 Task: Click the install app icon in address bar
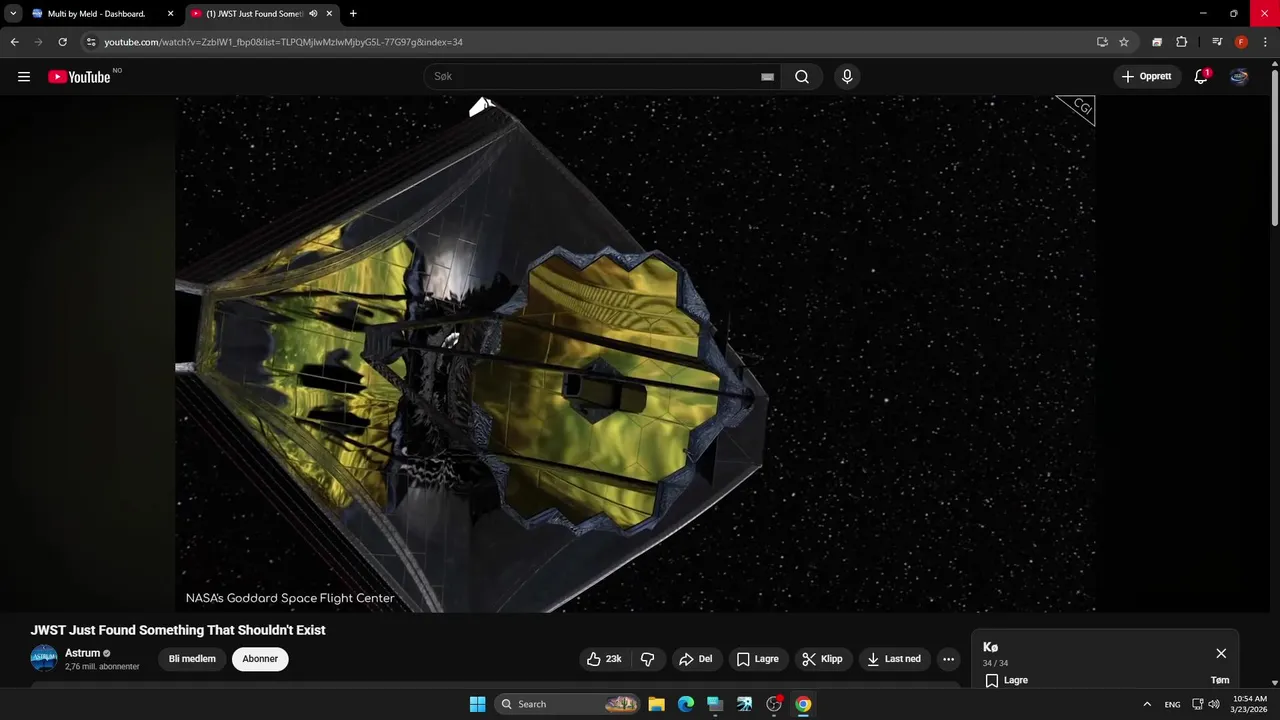click(1102, 42)
